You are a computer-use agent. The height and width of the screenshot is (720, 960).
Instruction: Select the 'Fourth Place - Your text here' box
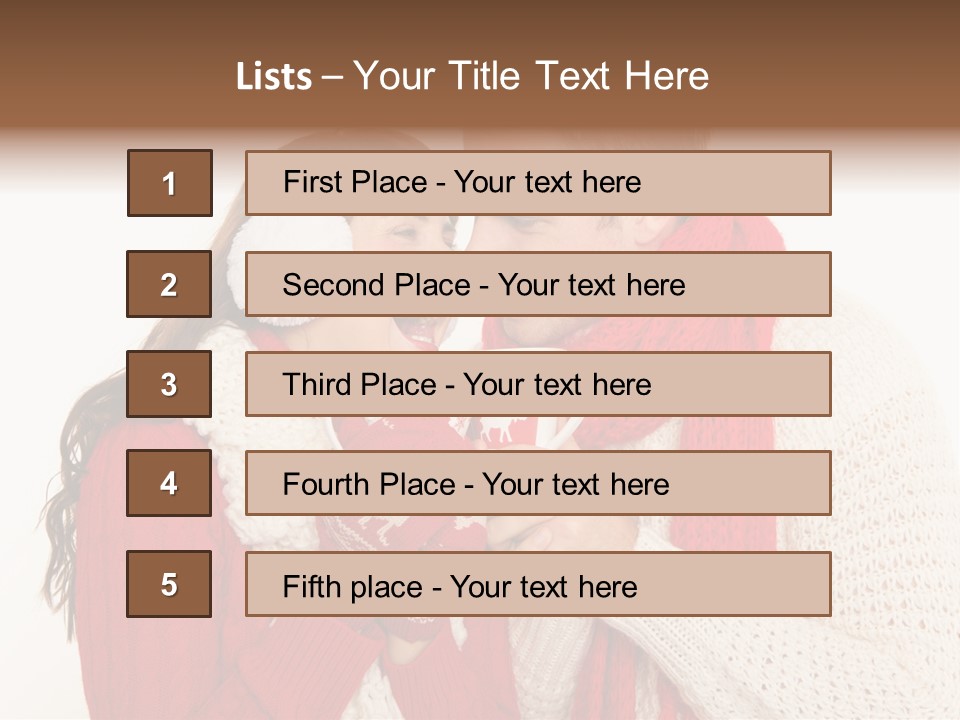pyautogui.click(x=538, y=484)
